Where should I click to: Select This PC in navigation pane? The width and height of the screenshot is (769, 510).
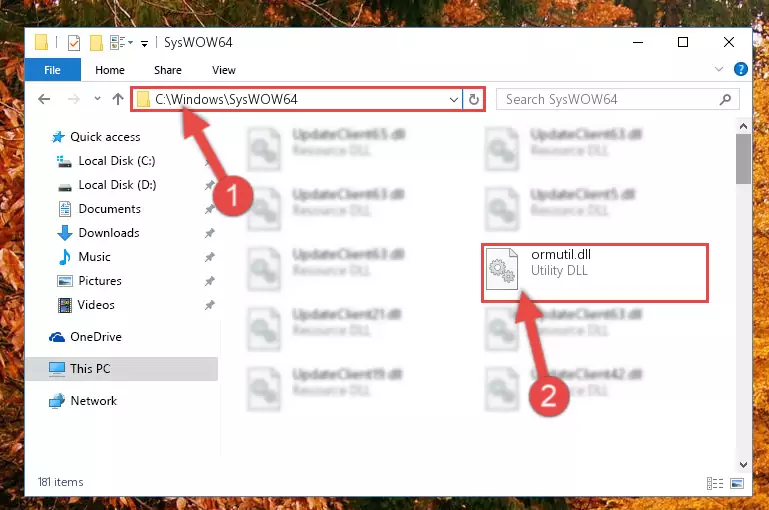tap(122, 369)
